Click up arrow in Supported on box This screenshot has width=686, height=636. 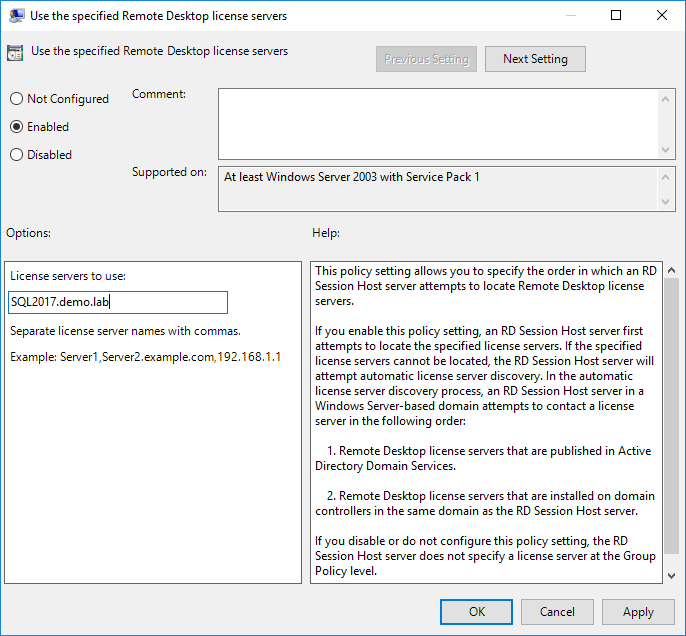667,176
